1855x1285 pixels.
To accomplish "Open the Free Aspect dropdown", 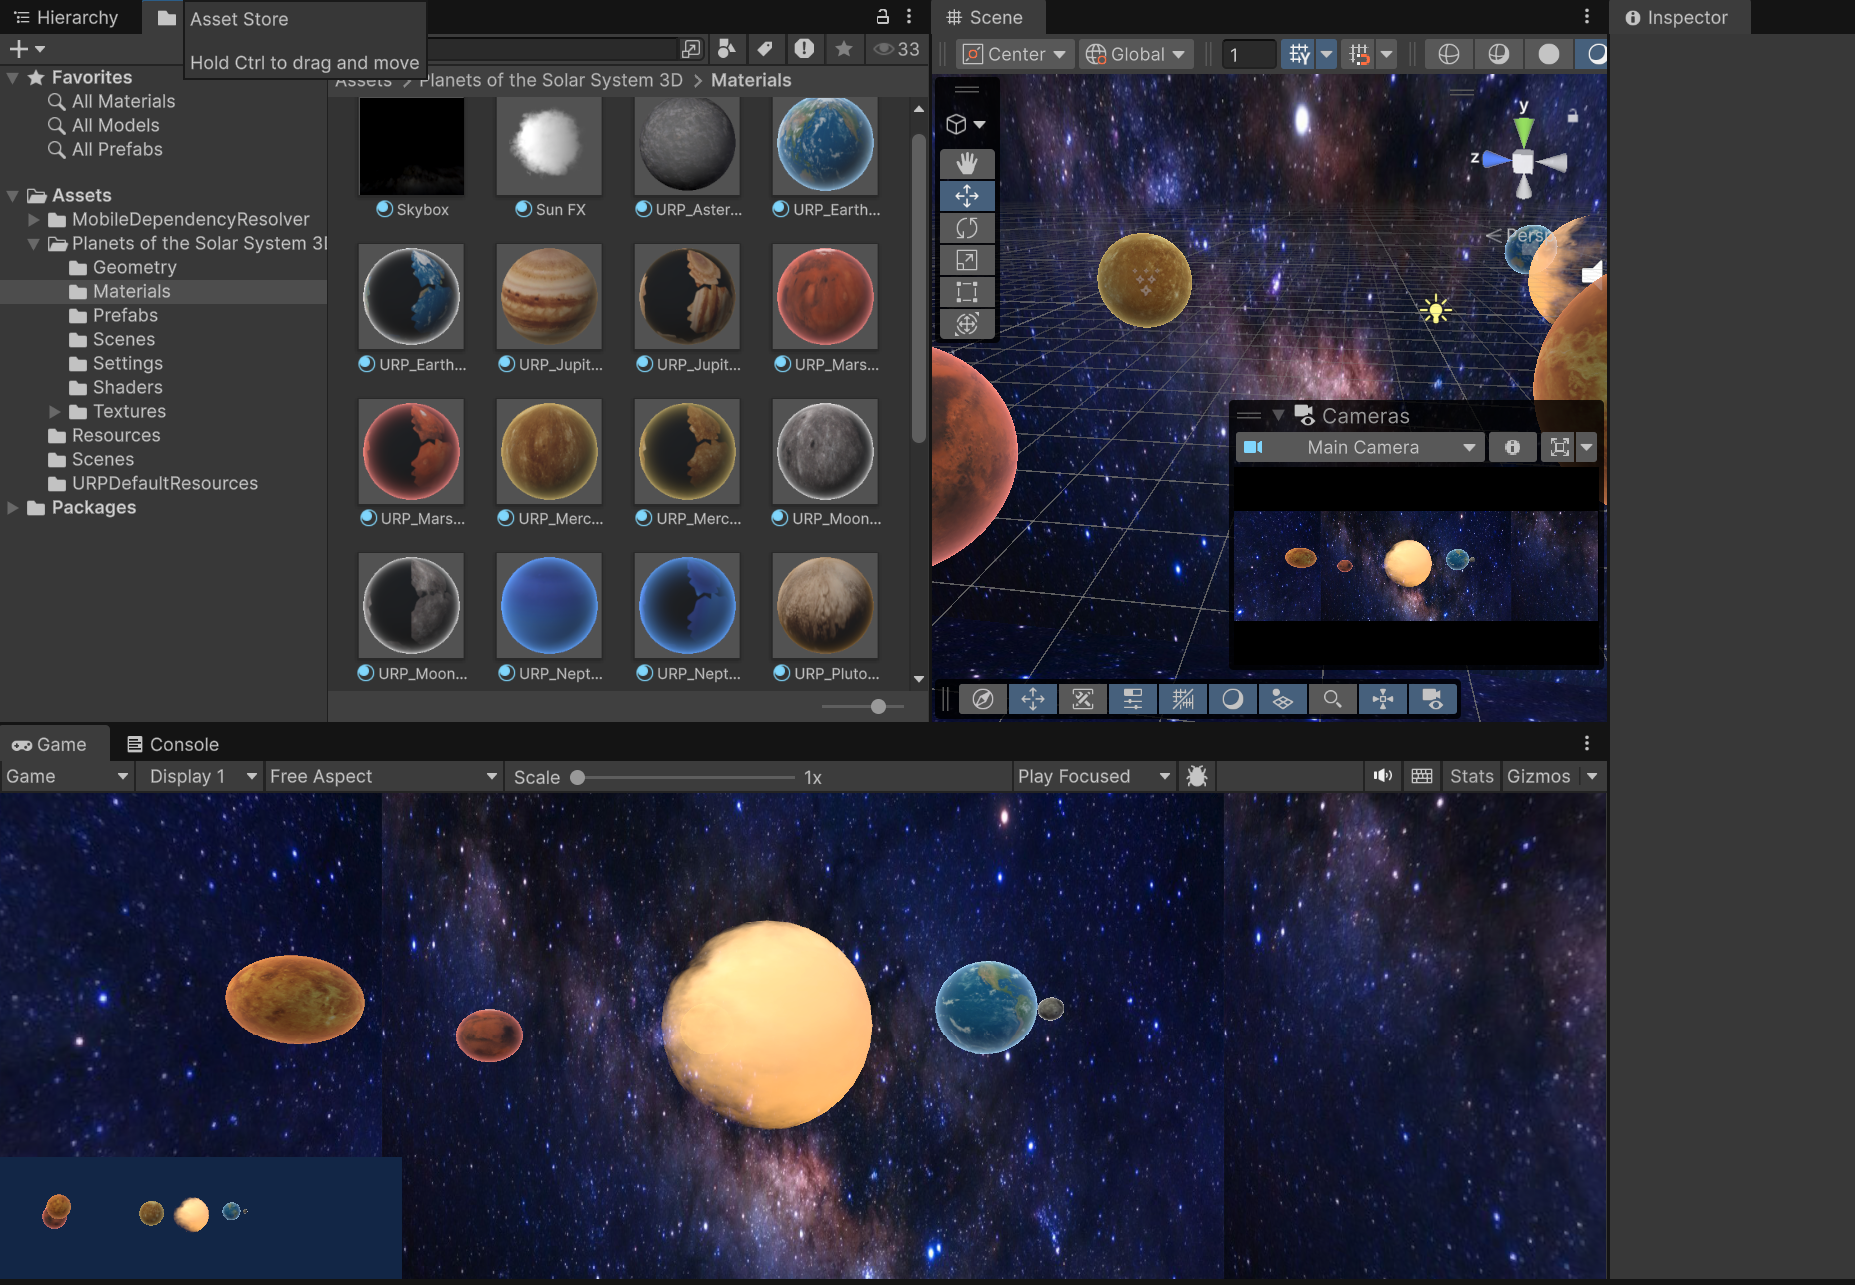I will (x=383, y=776).
